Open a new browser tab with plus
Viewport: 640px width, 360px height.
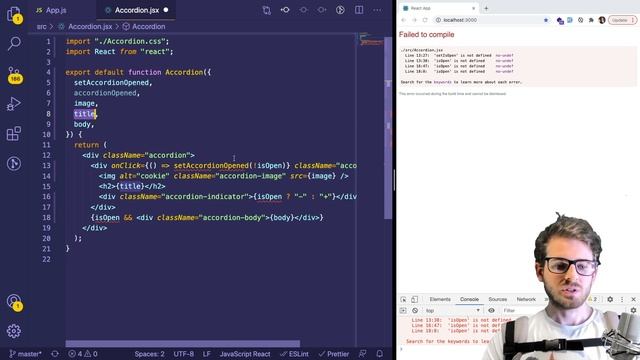click(486, 8)
